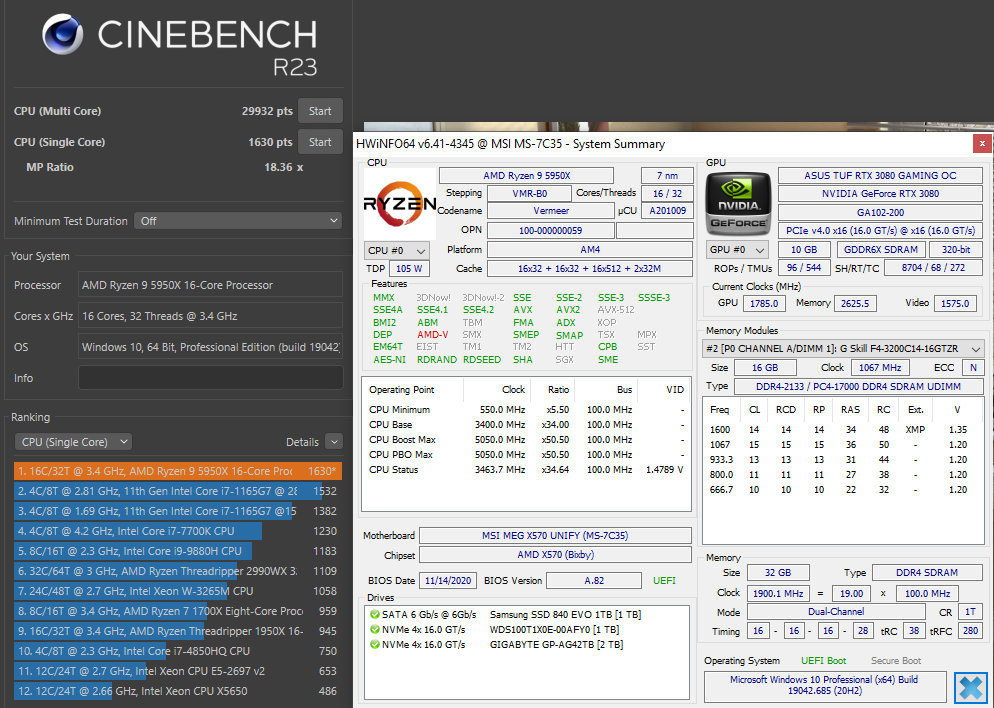994x708 pixels.
Task: Click the GA102-200 GPU chip value
Action: pos(880,212)
